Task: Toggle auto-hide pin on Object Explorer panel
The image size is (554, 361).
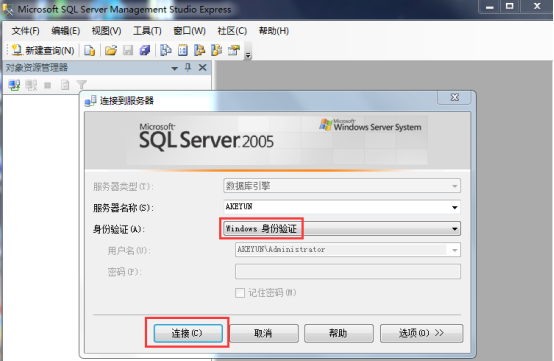Action: click(x=188, y=67)
